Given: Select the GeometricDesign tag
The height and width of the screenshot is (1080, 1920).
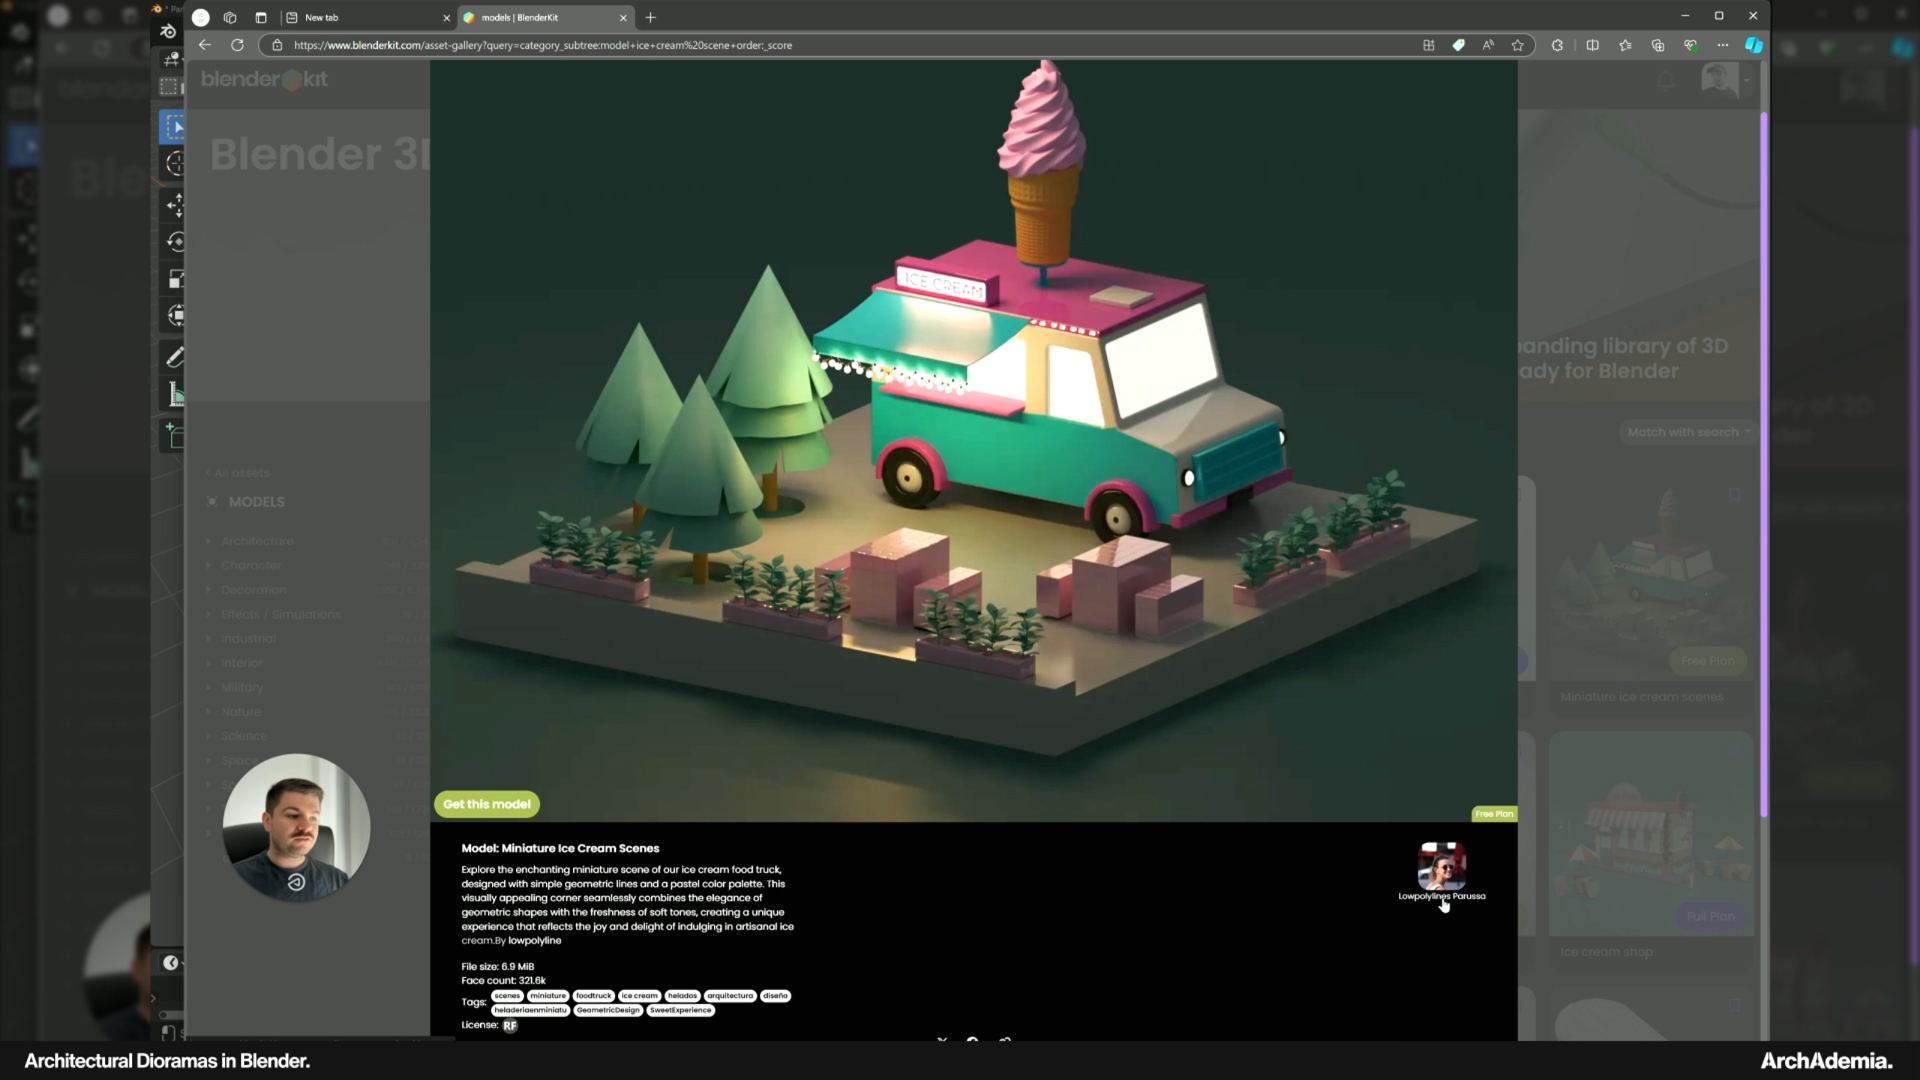Looking at the screenshot, I should (x=608, y=1010).
